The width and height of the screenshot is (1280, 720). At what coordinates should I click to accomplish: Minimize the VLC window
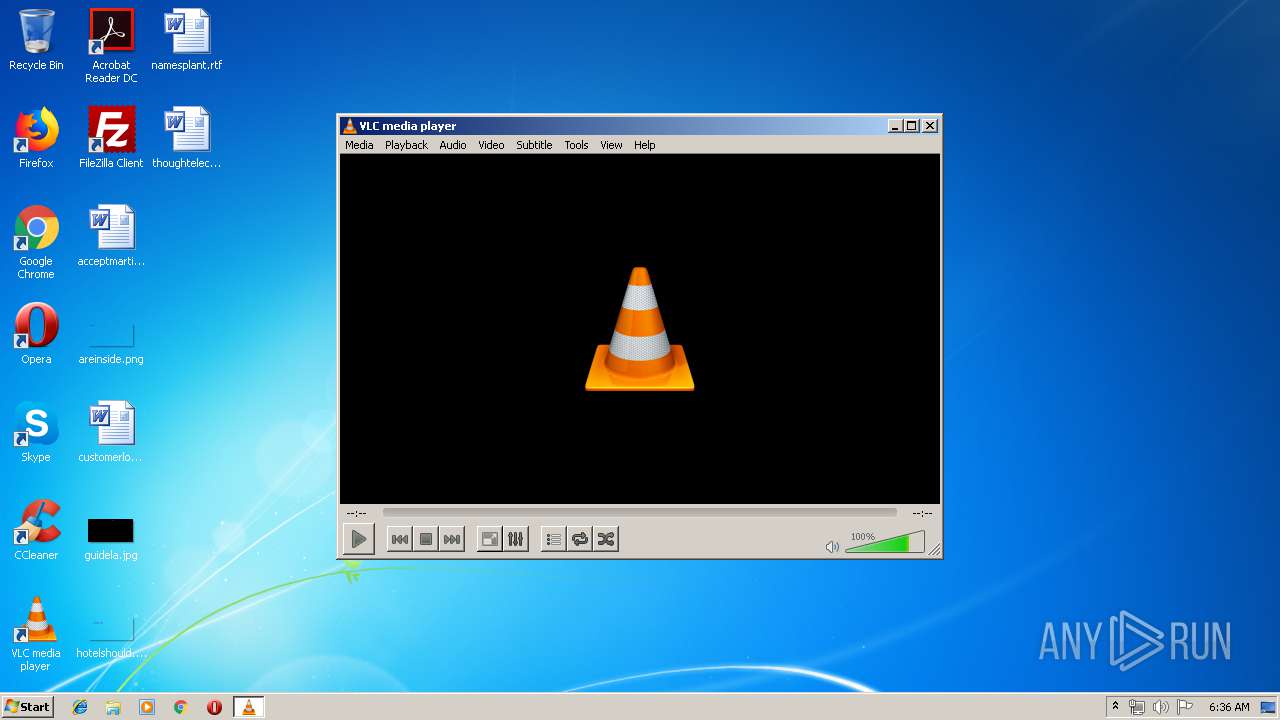895,126
